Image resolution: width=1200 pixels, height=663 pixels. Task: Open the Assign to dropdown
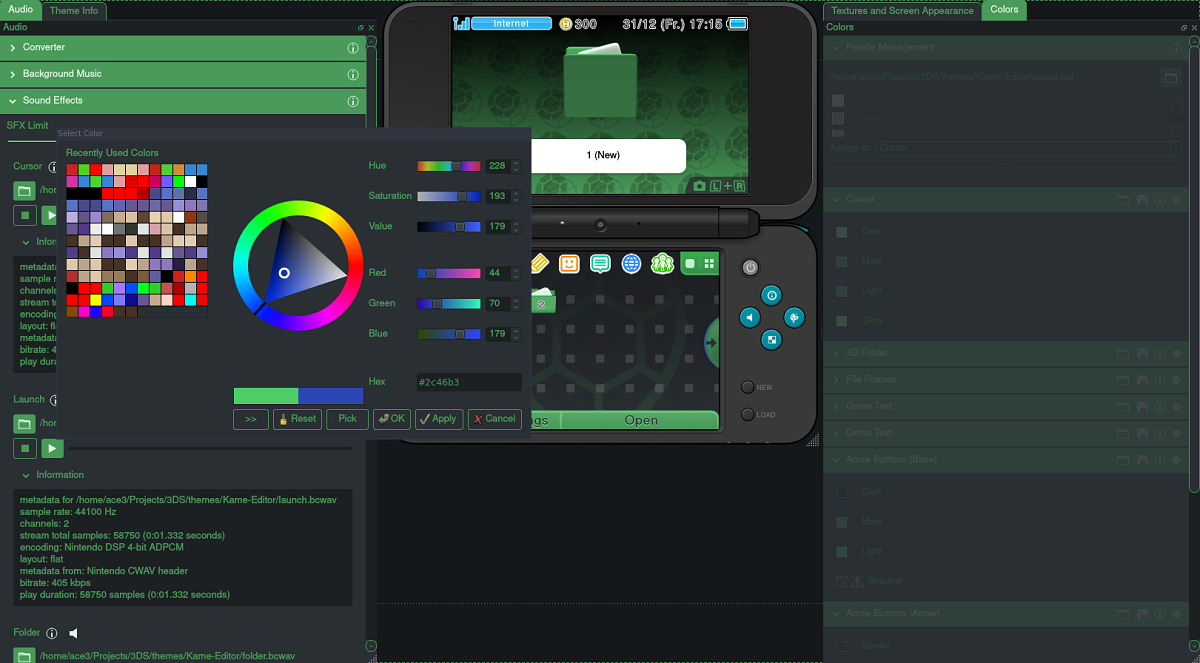pos(1027,148)
